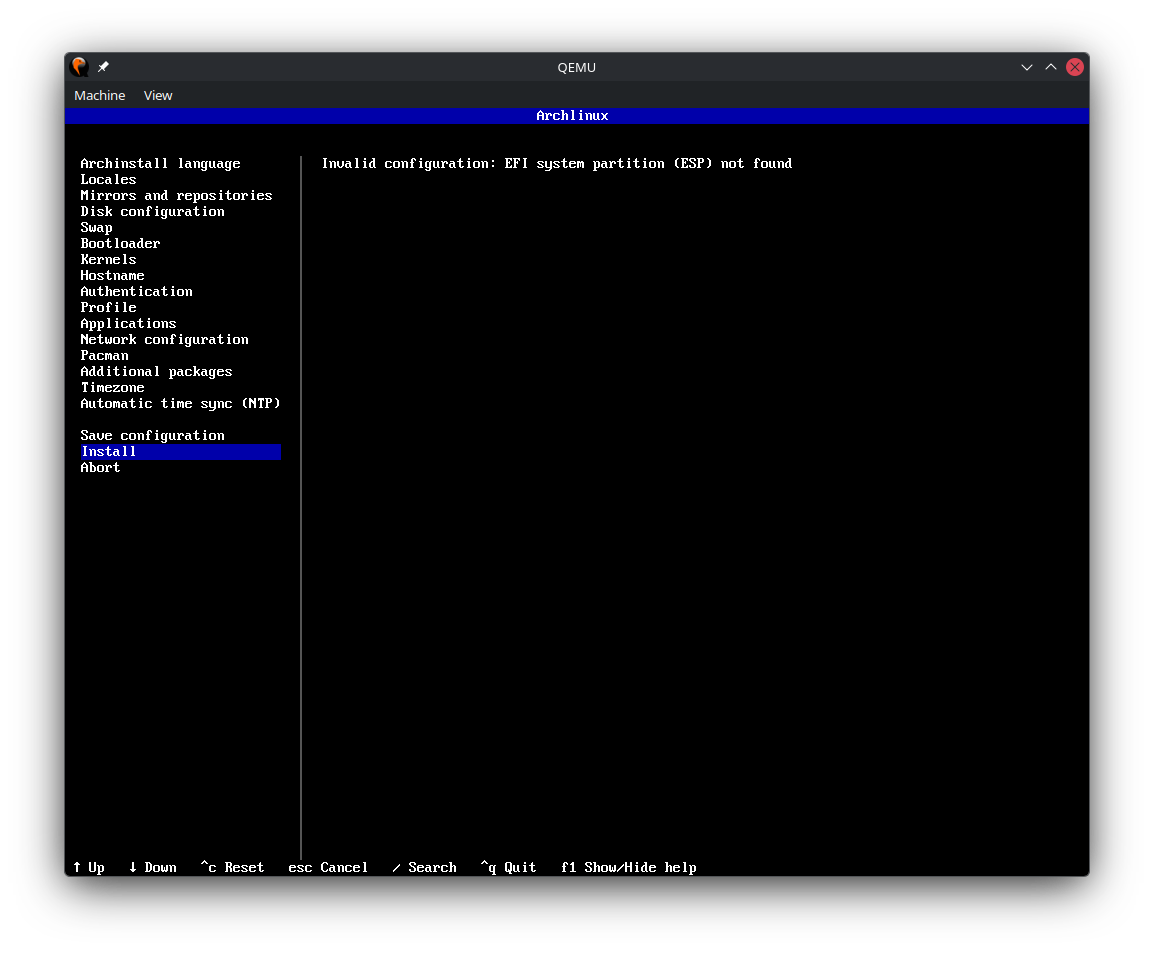Select the Swap menu entry
The image size is (1154, 953).
pos(96,227)
